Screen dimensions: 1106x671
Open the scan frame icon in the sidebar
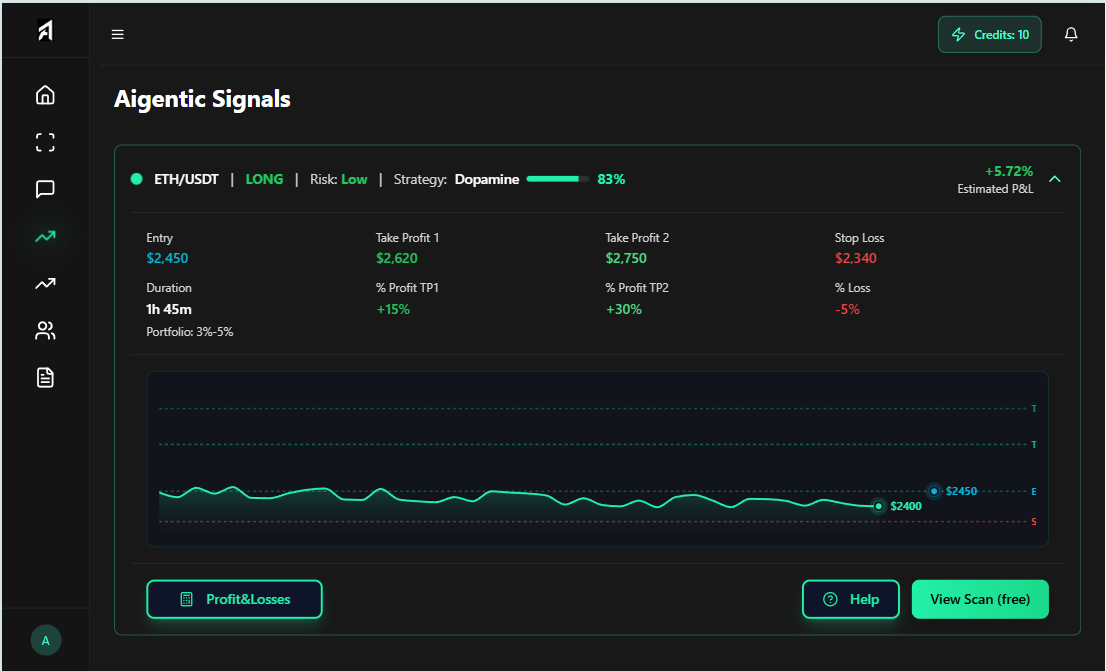tap(45, 142)
